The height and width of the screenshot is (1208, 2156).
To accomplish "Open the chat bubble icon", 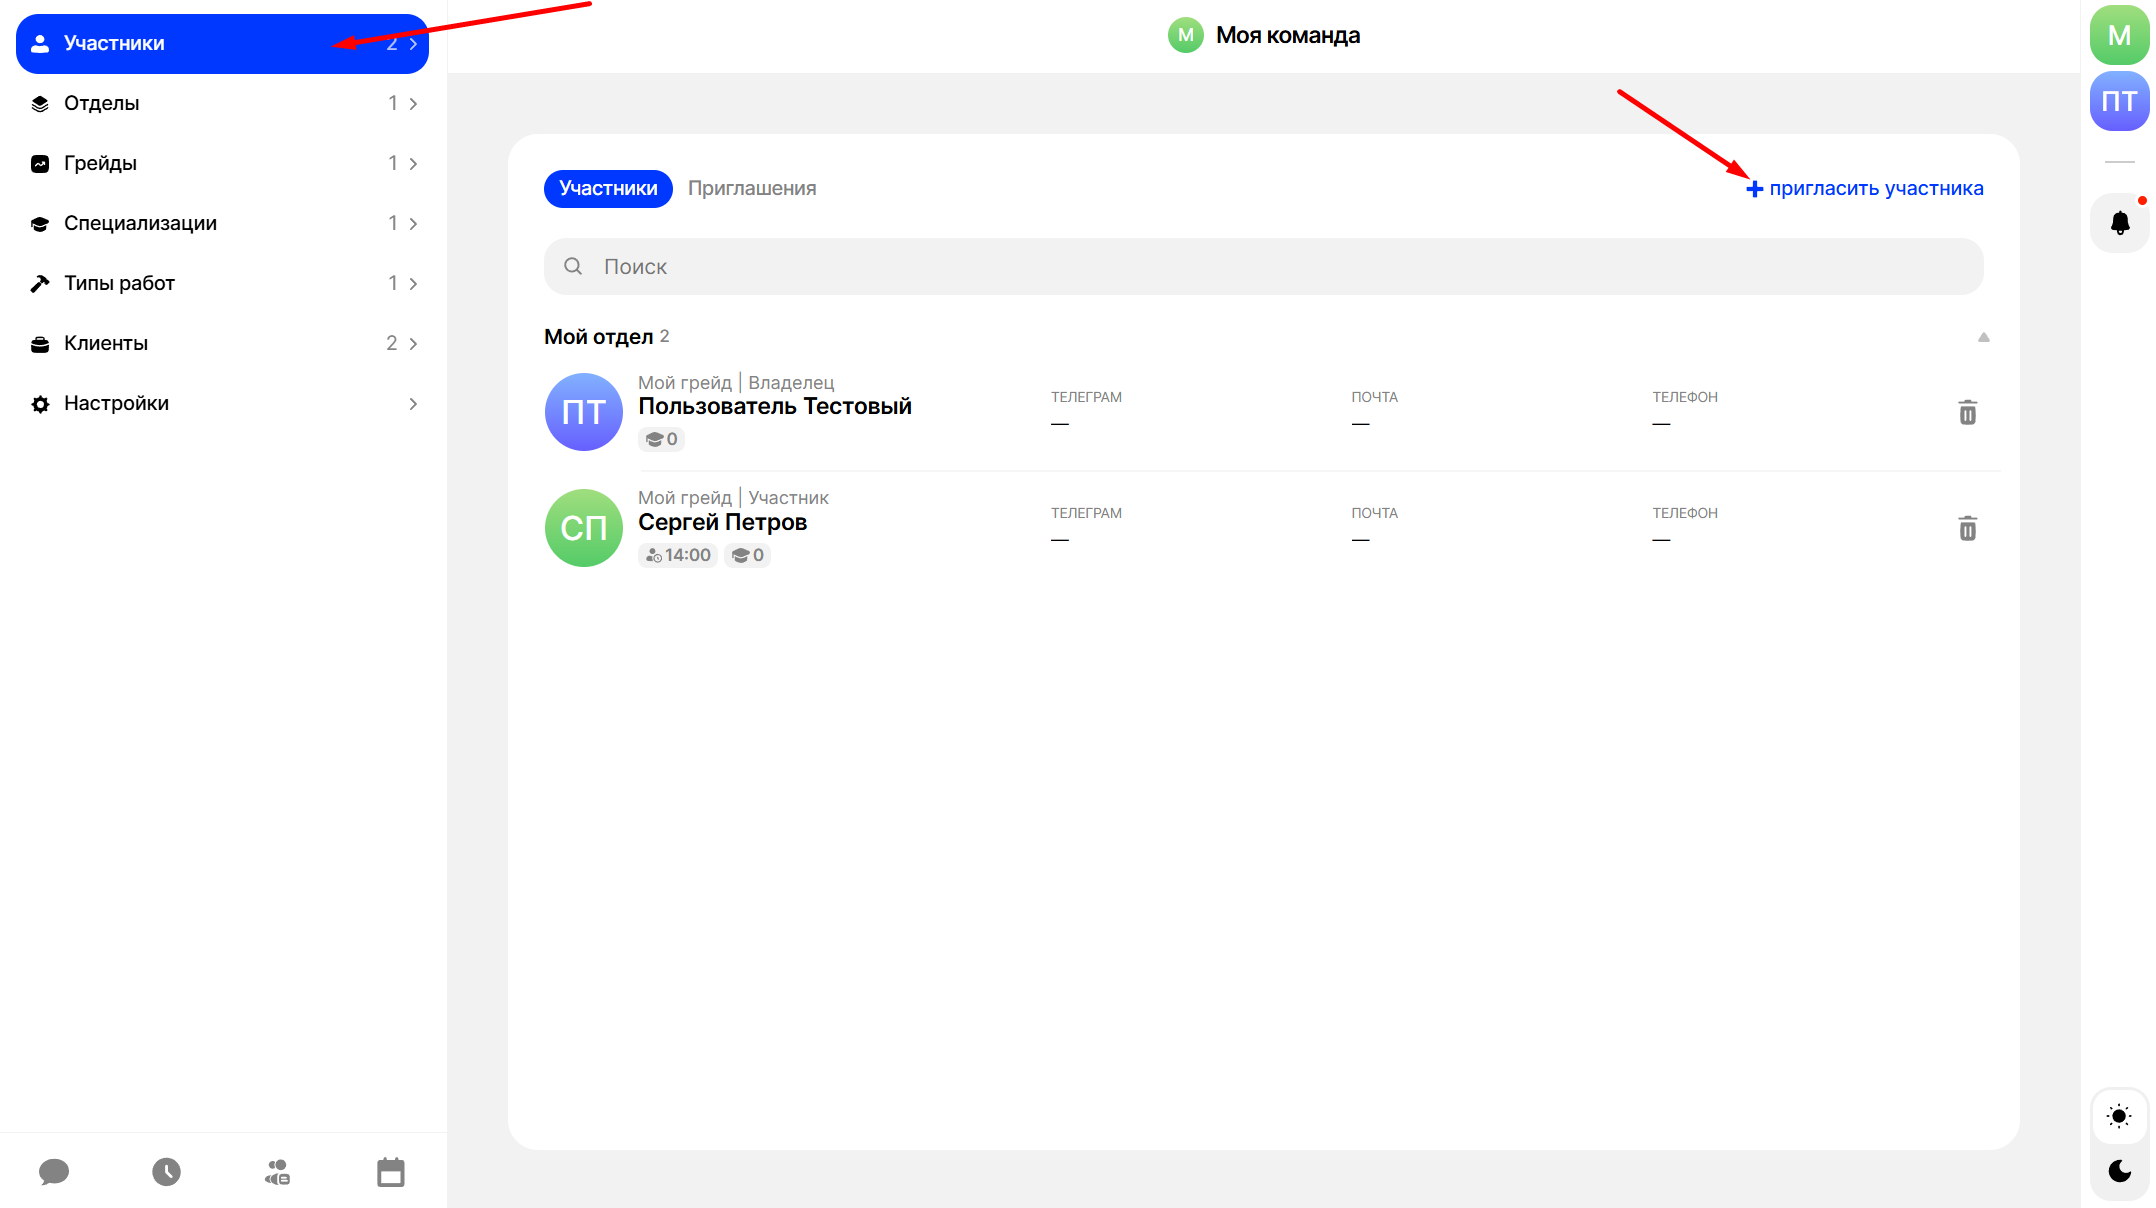I will pyautogui.click(x=54, y=1171).
